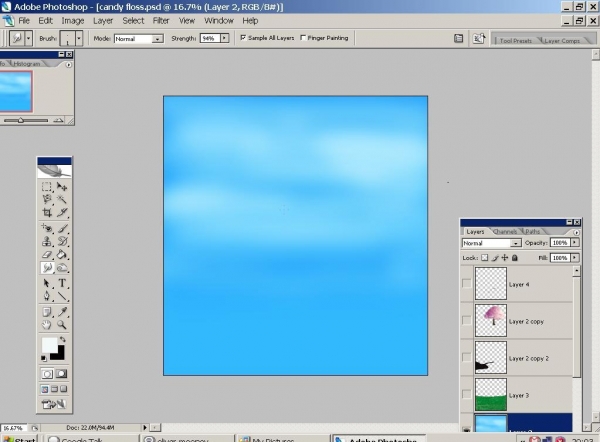
Task: Open the Filter menu
Action: point(161,21)
